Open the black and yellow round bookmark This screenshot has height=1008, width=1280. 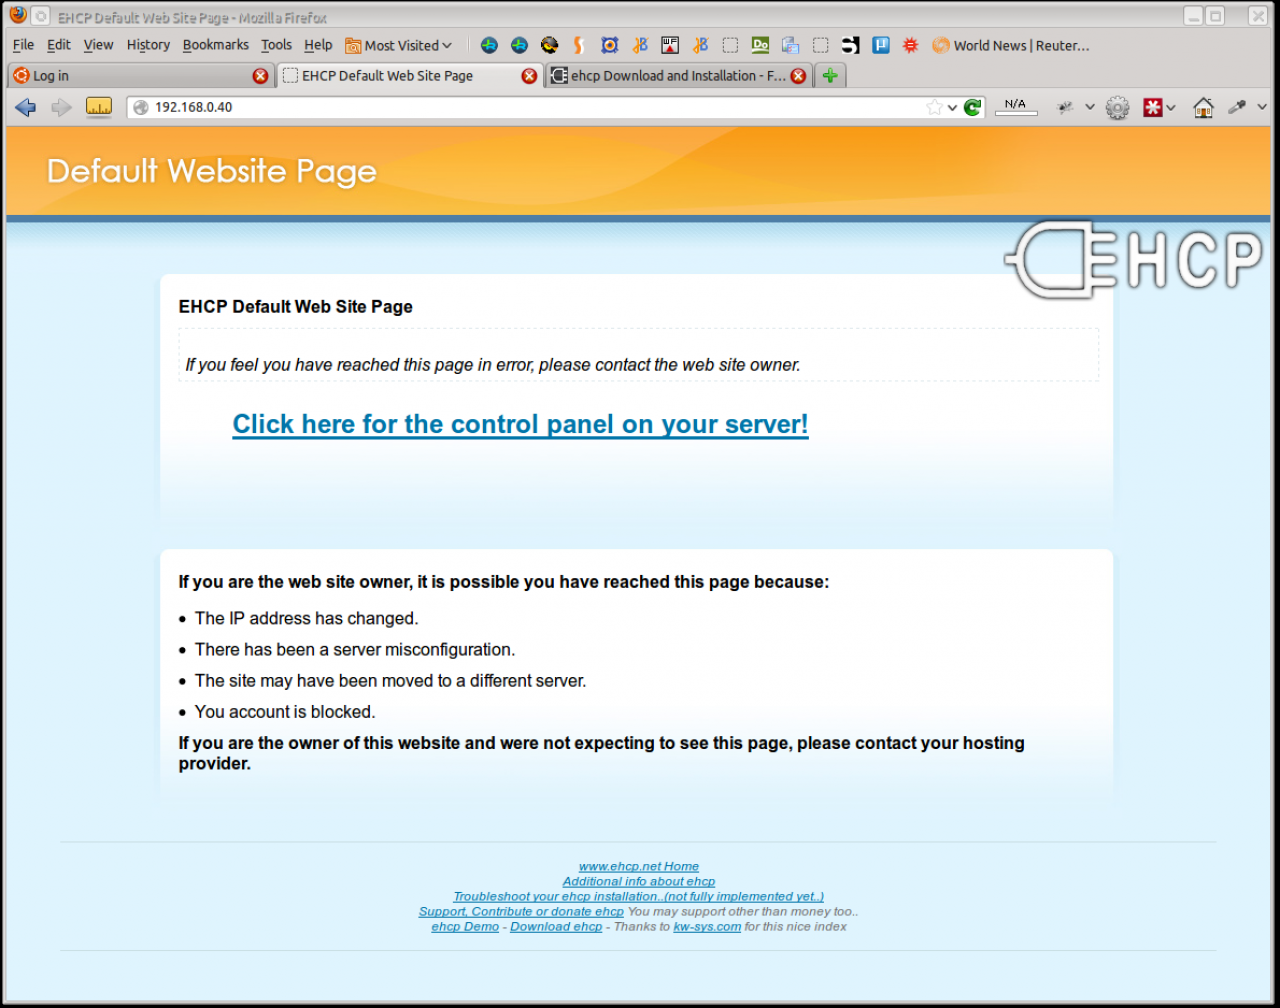[549, 45]
